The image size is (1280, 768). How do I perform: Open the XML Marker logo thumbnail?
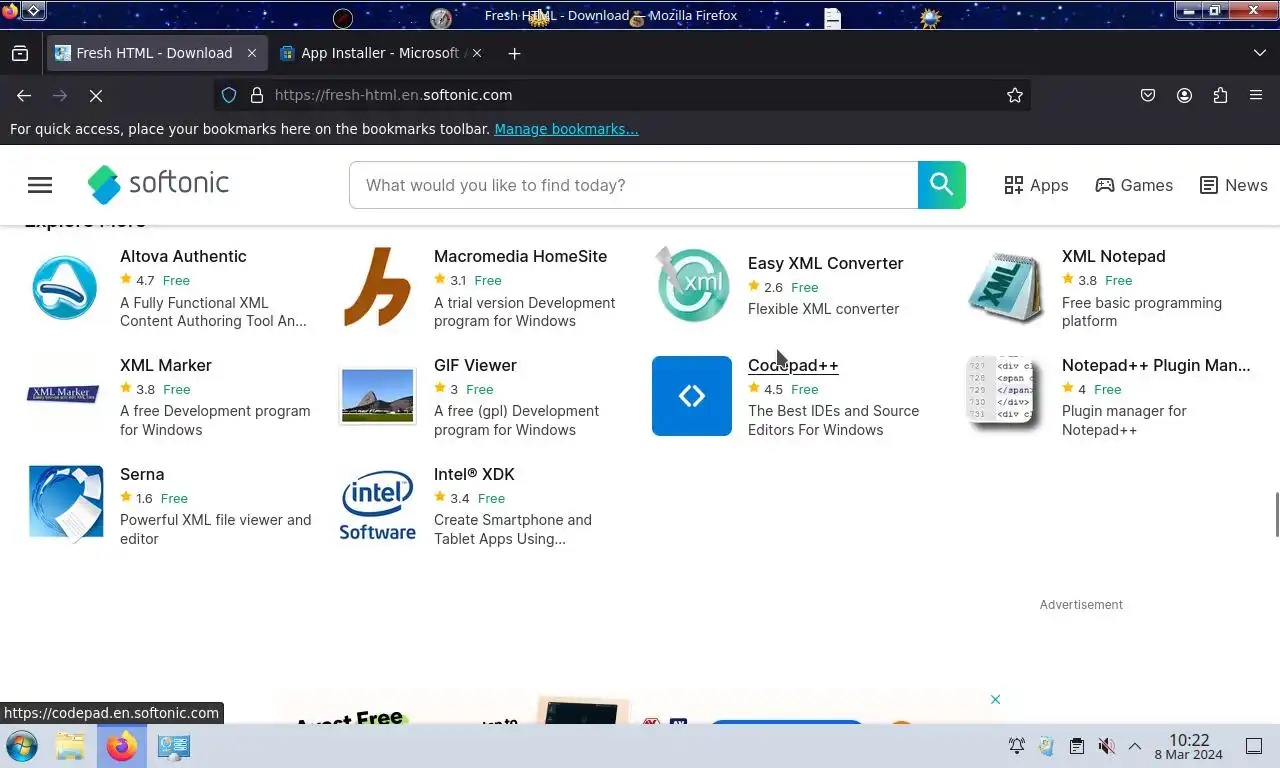(65, 394)
